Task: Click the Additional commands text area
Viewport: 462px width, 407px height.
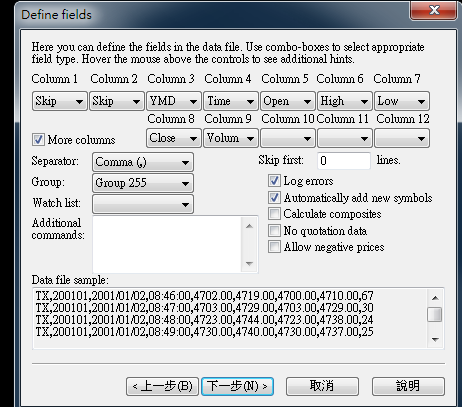Action: (x=167, y=244)
